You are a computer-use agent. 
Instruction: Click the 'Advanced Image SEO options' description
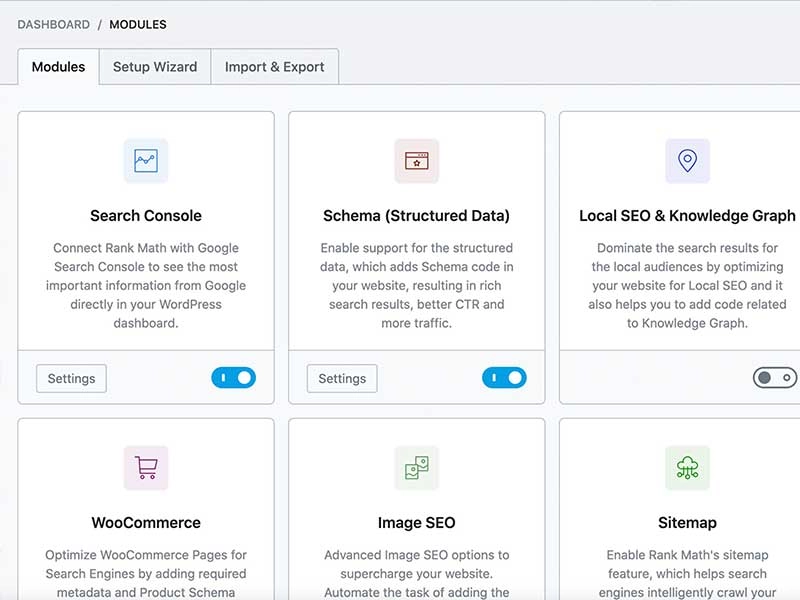[416, 573]
